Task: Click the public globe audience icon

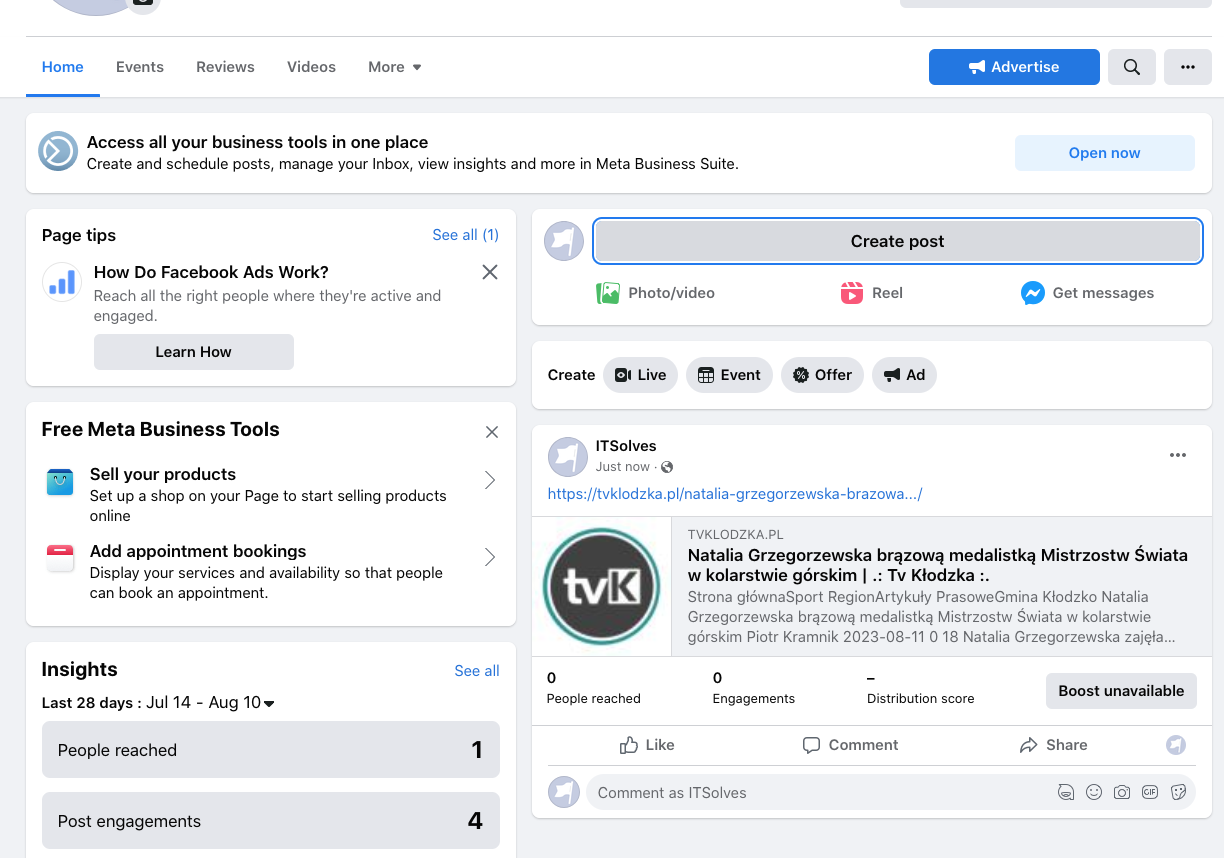Action: pyautogui.click(x=667, y=467)
